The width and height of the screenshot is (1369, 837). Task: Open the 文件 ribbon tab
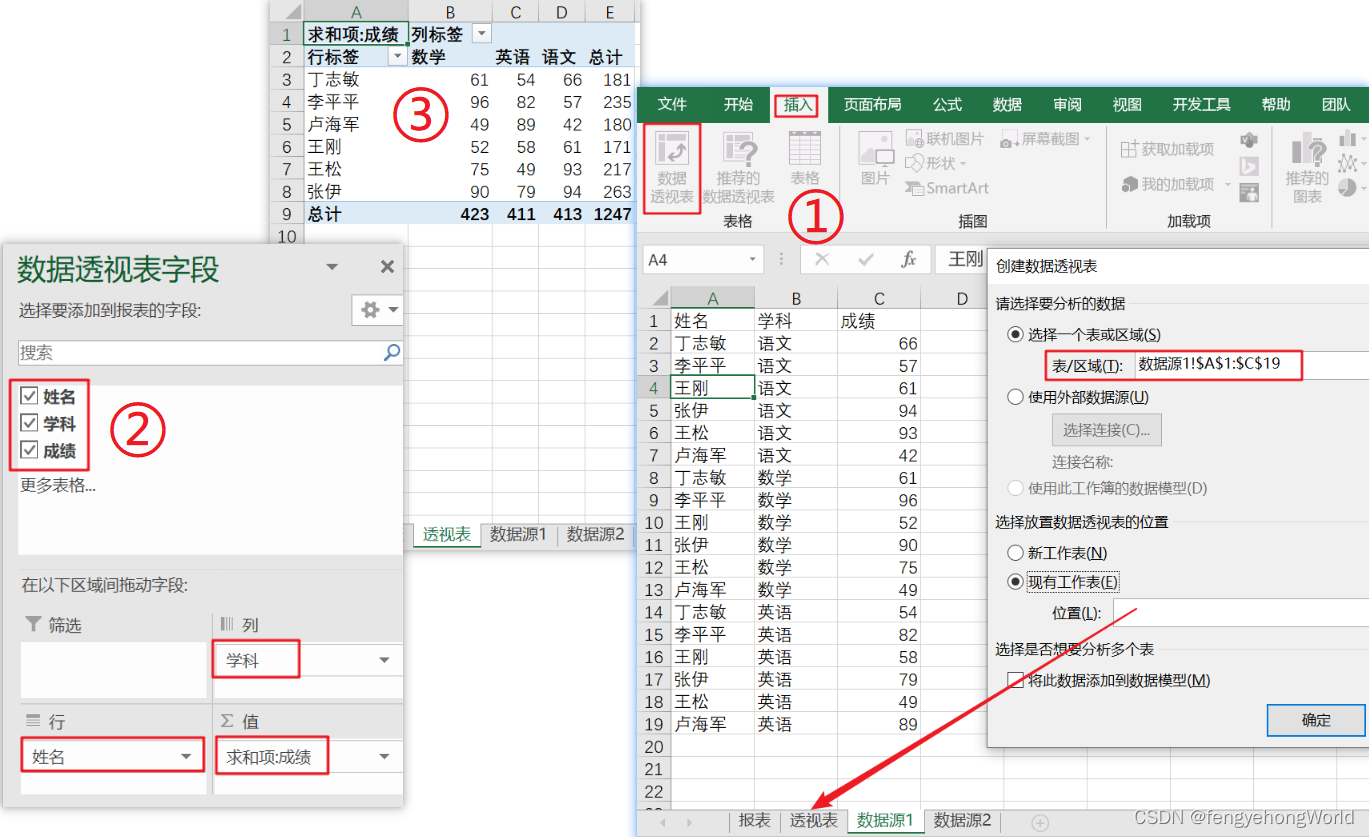672,104
